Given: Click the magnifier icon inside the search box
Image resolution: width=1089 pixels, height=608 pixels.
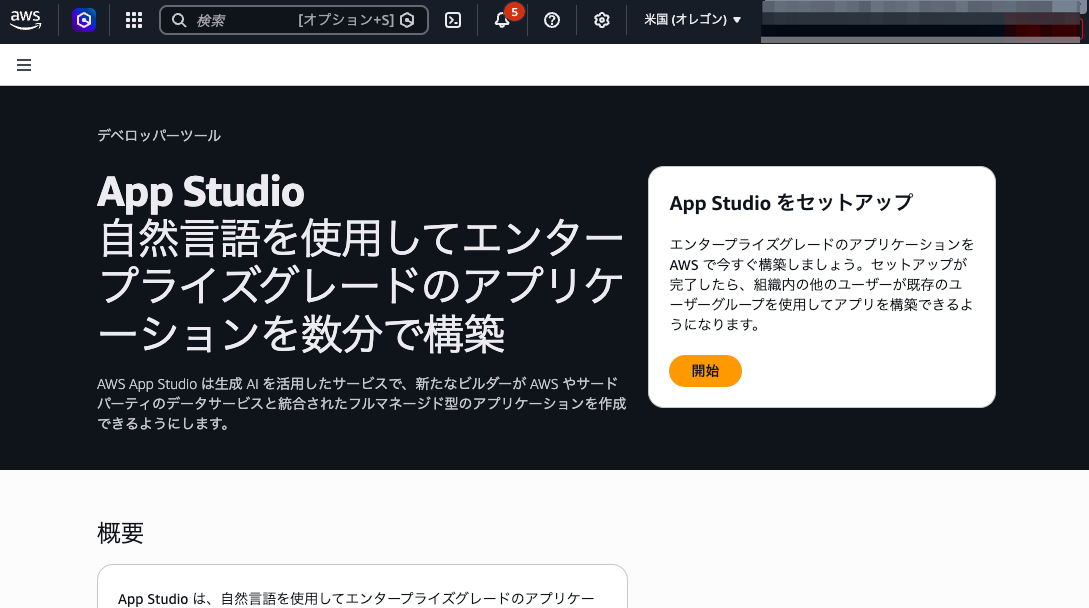Looking at the screenshot, I should coord(178,19).
